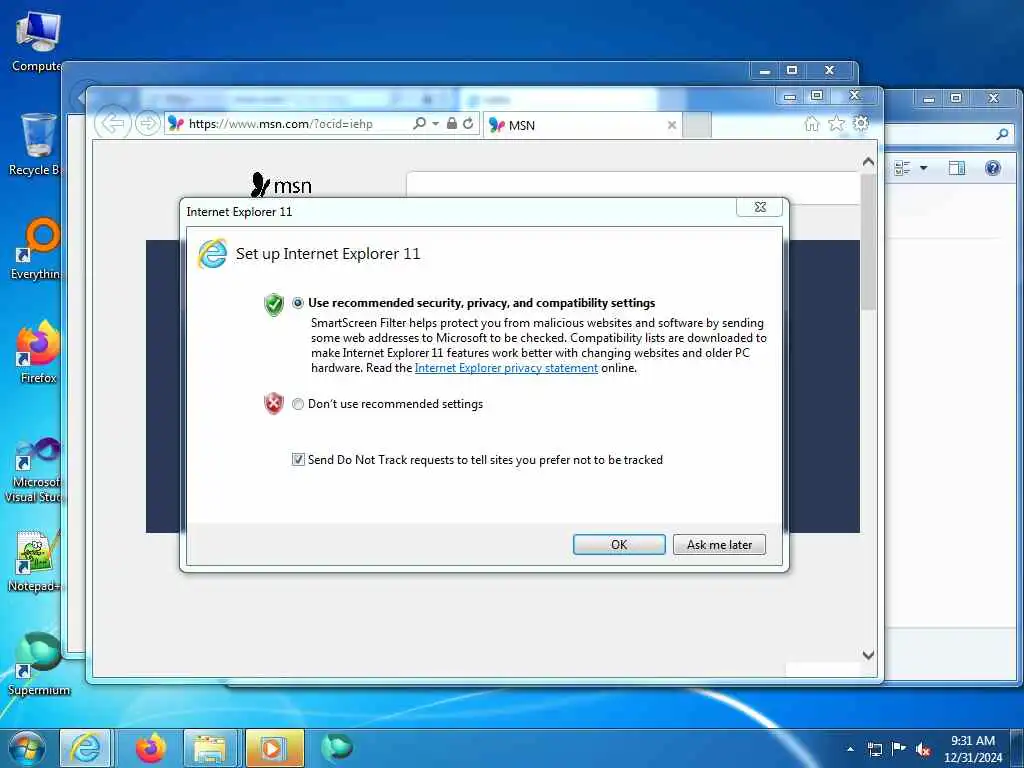The width and height of the screenshot is (1024, 768).
Task: Click the change view icon in Explorer window
Action: point(903,168)
